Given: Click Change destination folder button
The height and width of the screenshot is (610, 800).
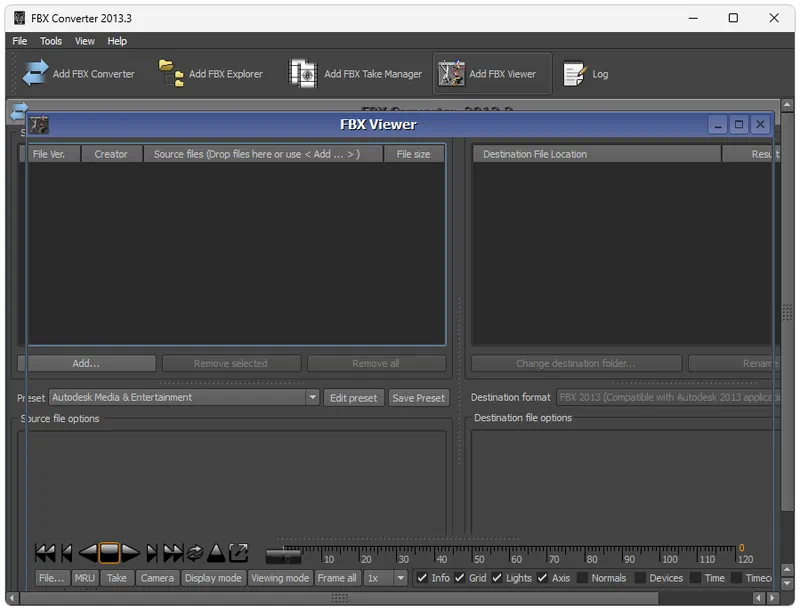Looking at the screenshot, I should [x=576, y=364].
